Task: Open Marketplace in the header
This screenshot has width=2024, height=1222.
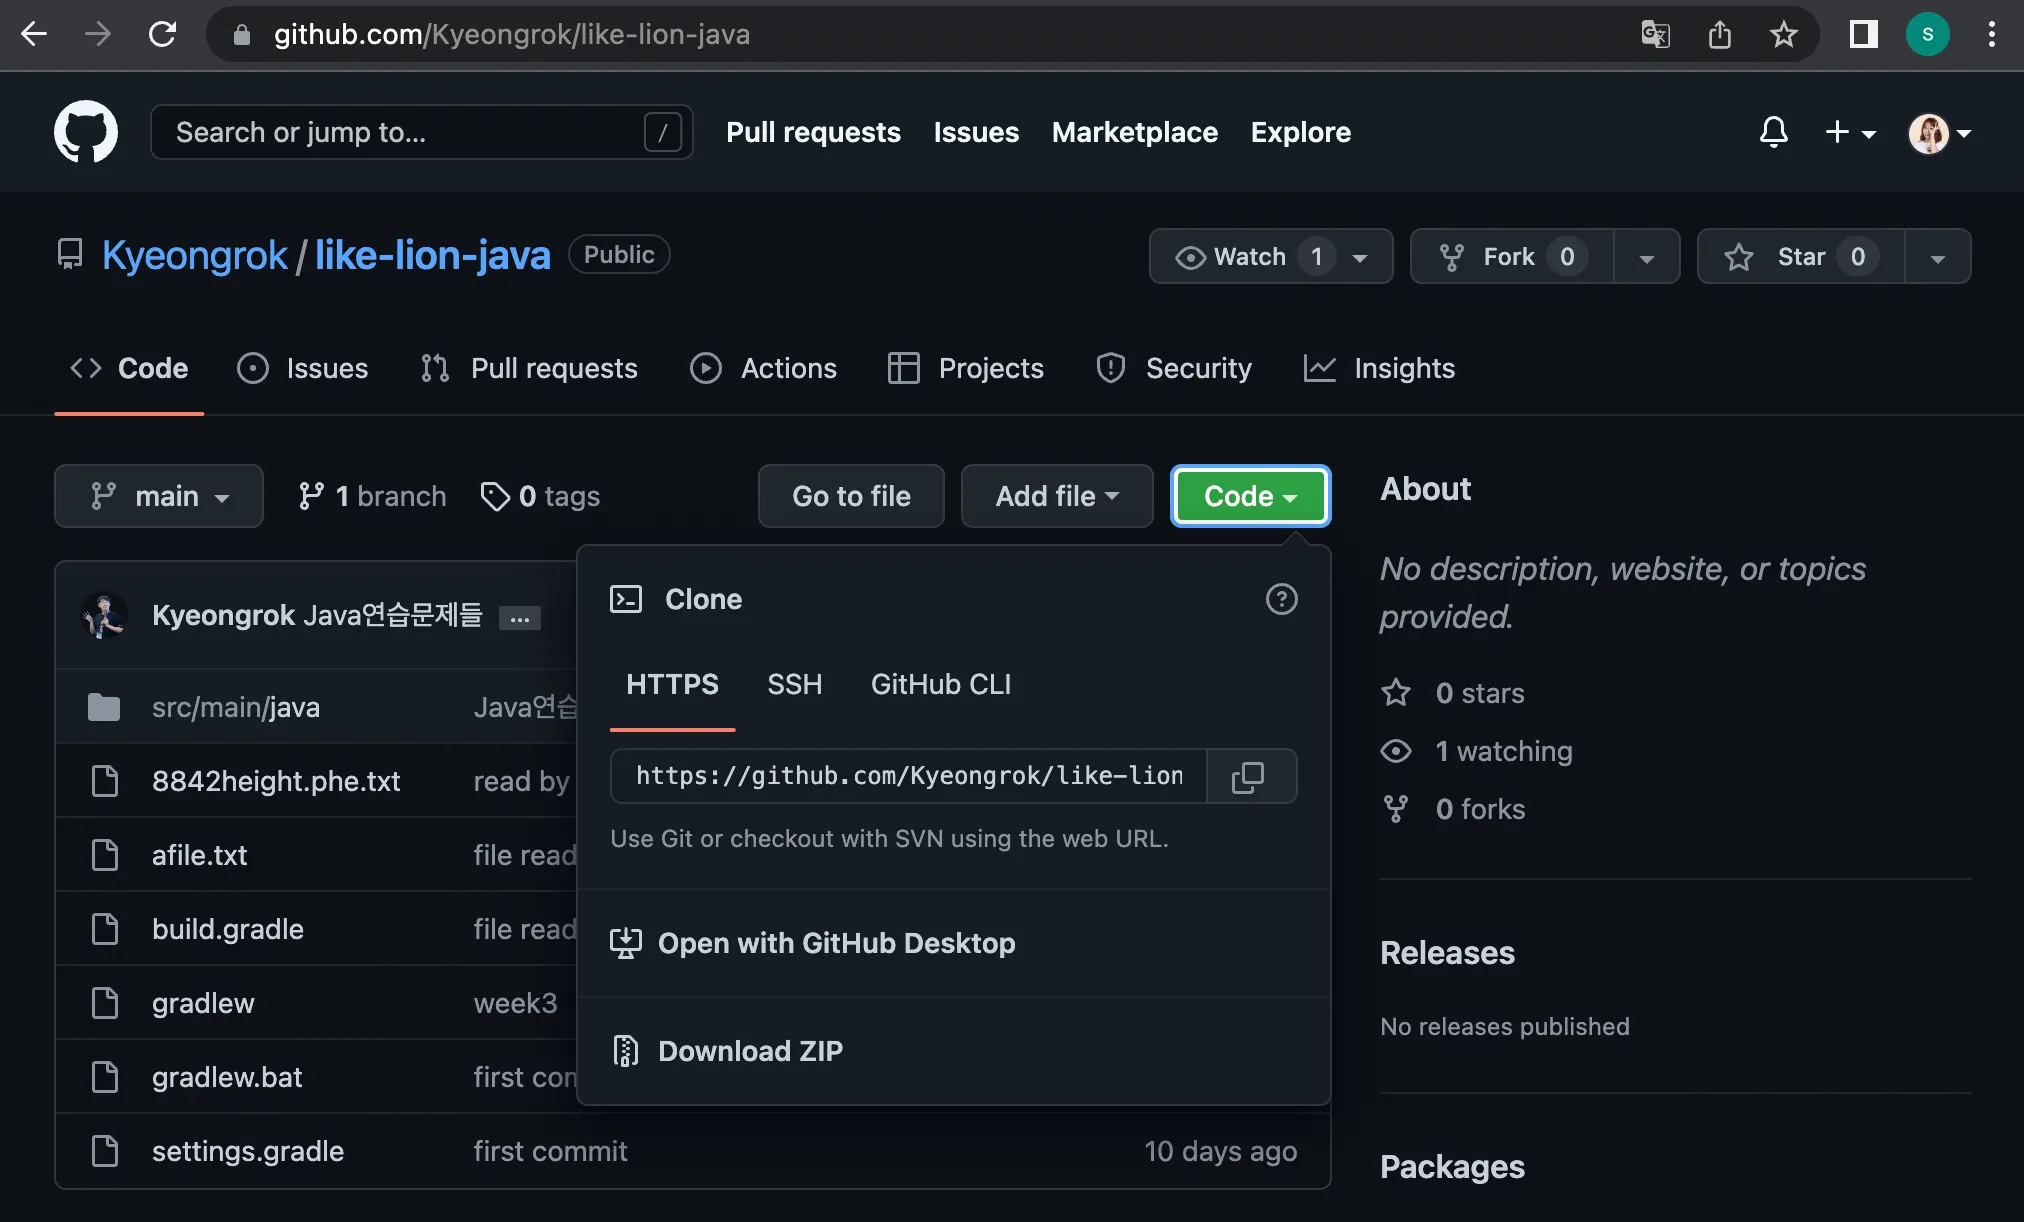Action: pyautogui.click(x=1135, y=132)
